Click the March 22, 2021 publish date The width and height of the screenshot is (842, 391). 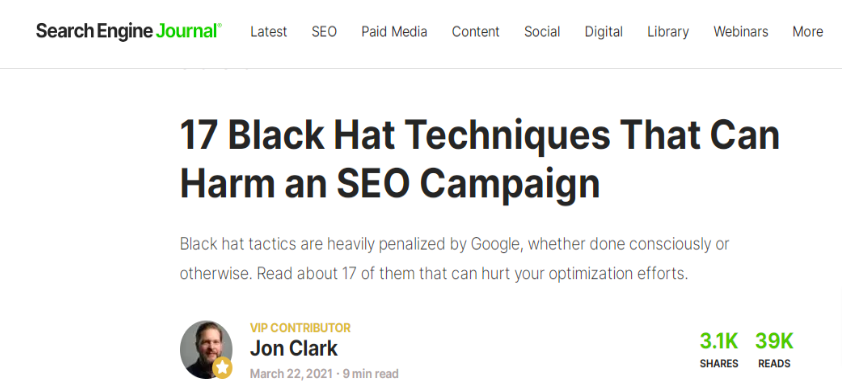click(291, 374)
